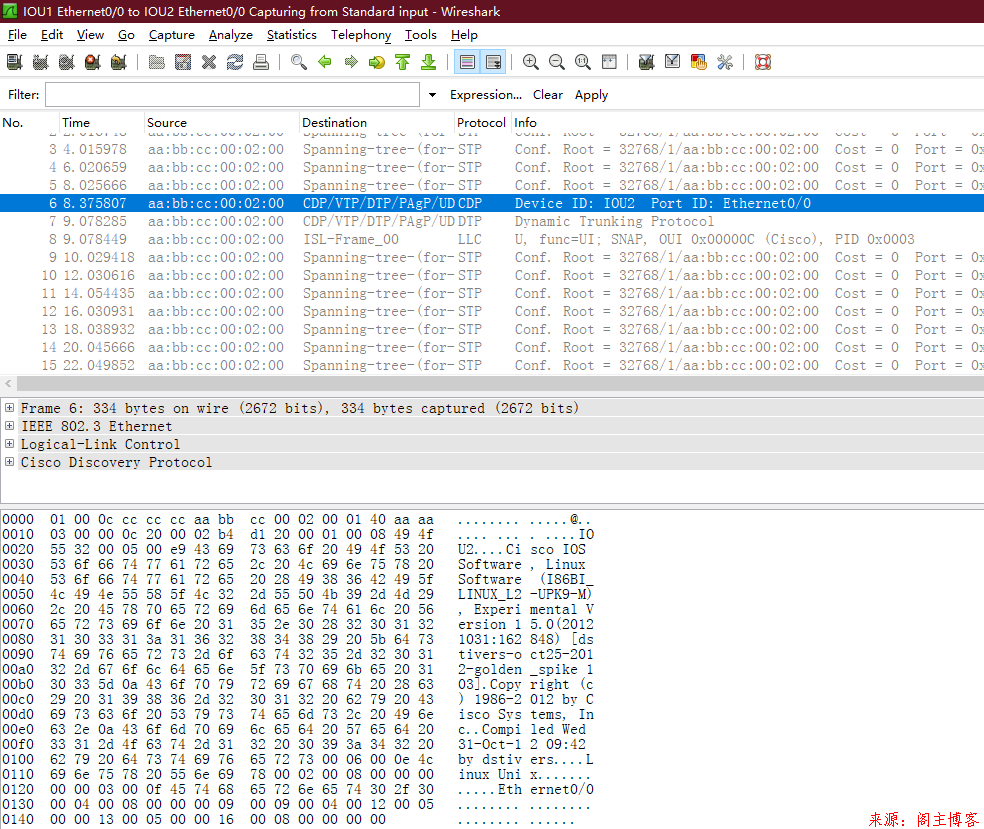Image resolution: width=984 pixels, height=829 pixels.
Task: Open the Edit menu
Action: click(x=51, y=35)
